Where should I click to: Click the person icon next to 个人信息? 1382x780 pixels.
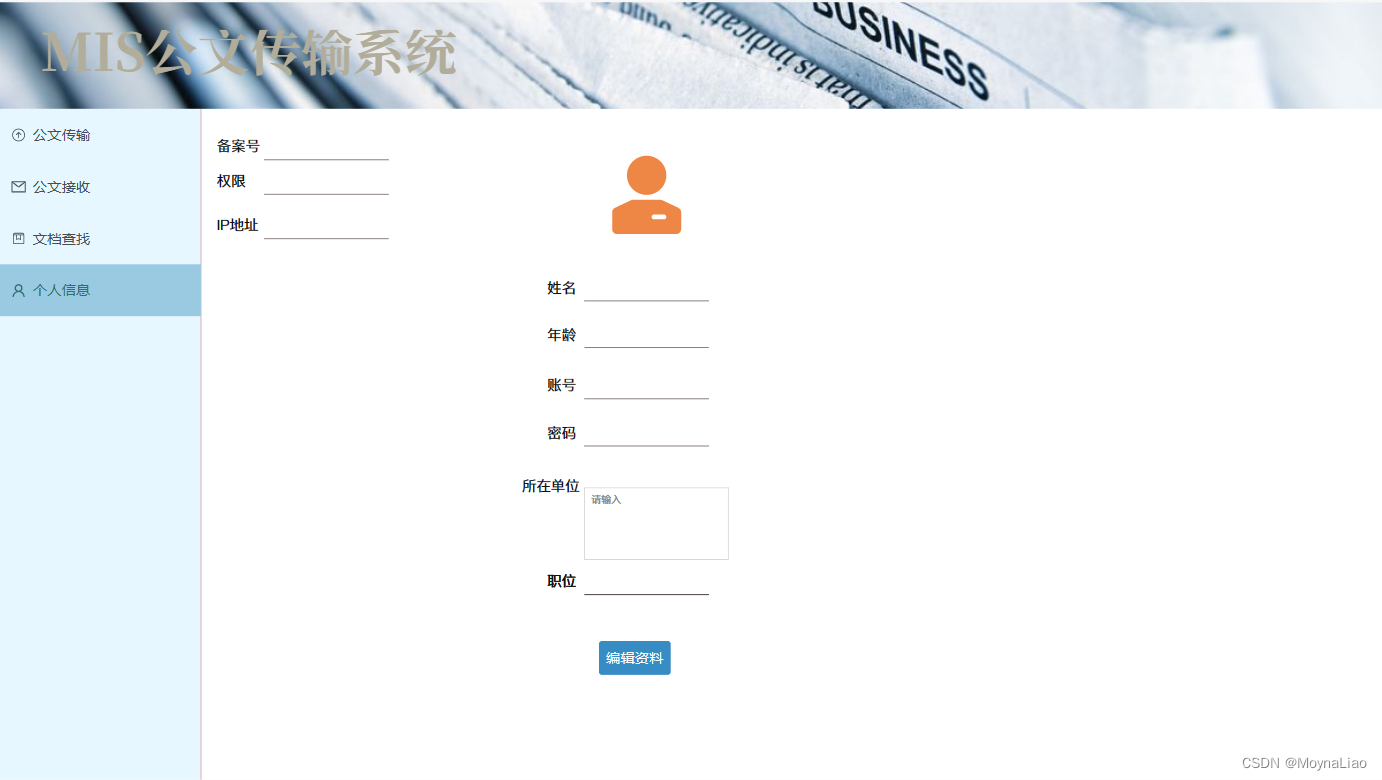point(17,290)
